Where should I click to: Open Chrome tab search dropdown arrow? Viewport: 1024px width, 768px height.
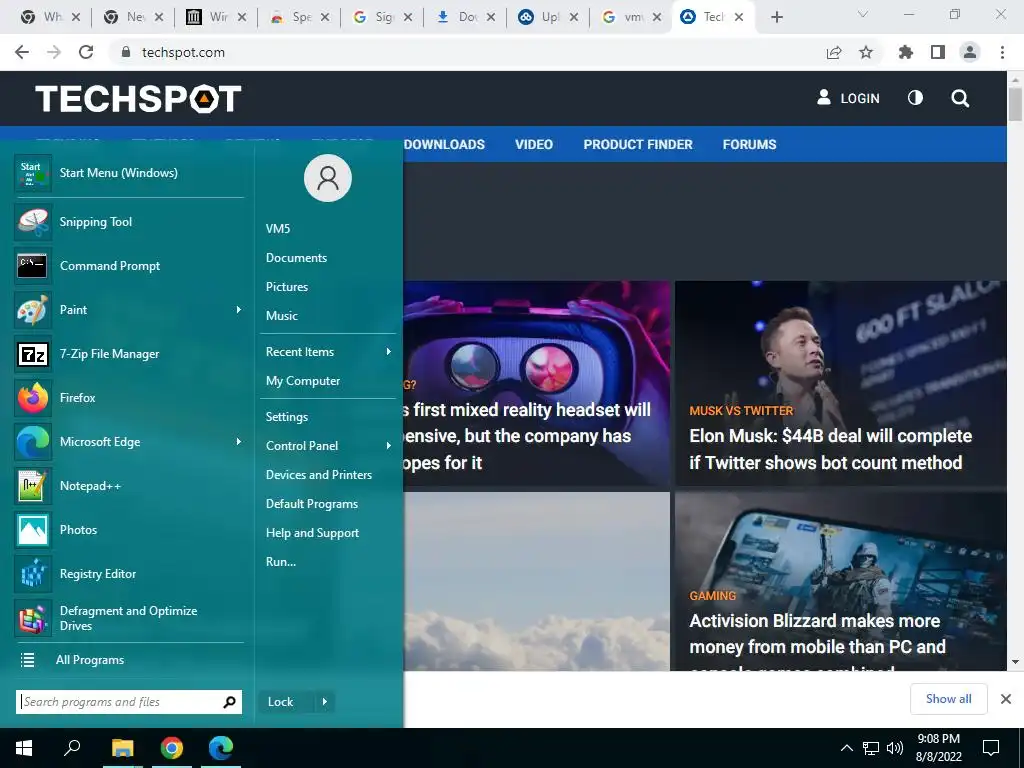pyautogui.click(x=863, y=15)
